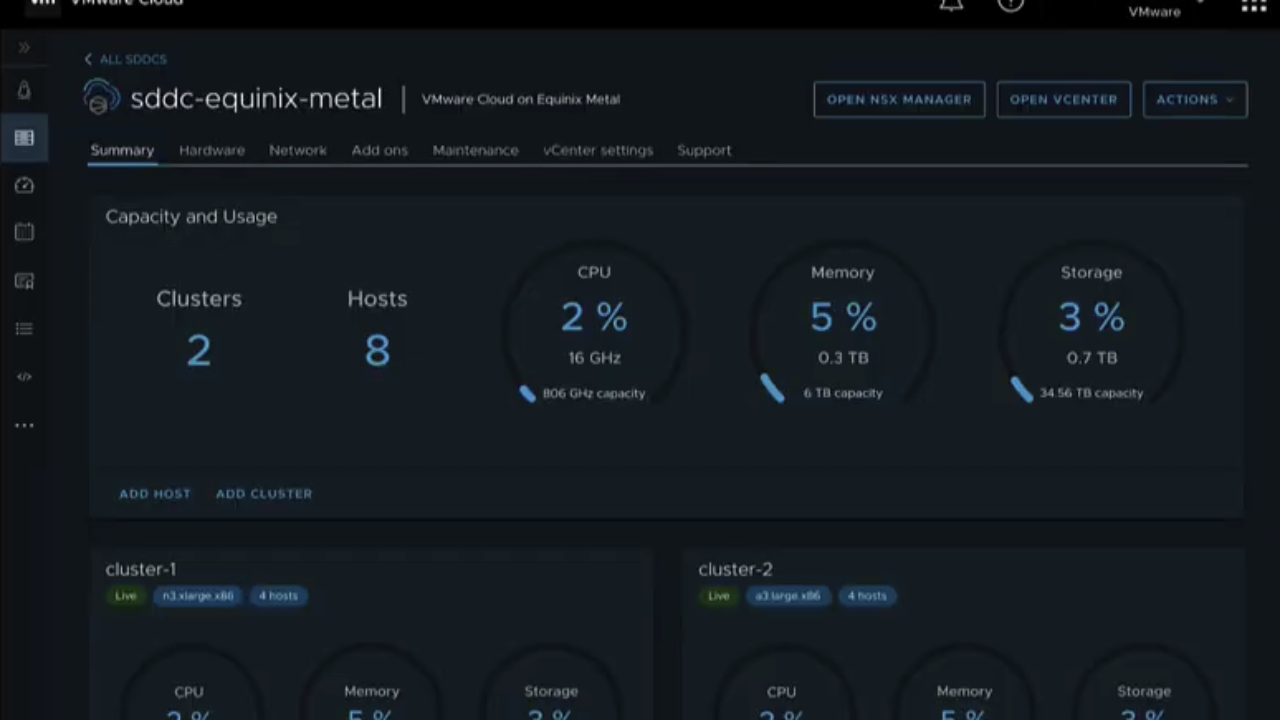Click the VMware Cloud on Equinix Metal label
The image size is (1280, 720).
pos(521,99)
